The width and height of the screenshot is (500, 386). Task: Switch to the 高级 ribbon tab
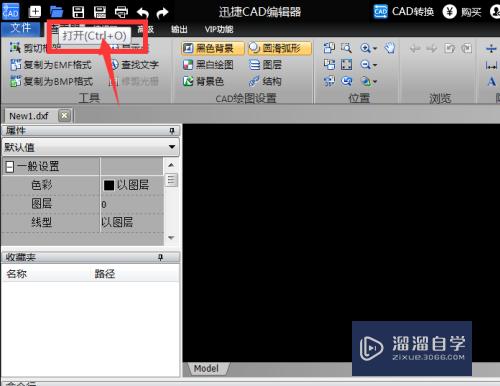coord(146,29)
